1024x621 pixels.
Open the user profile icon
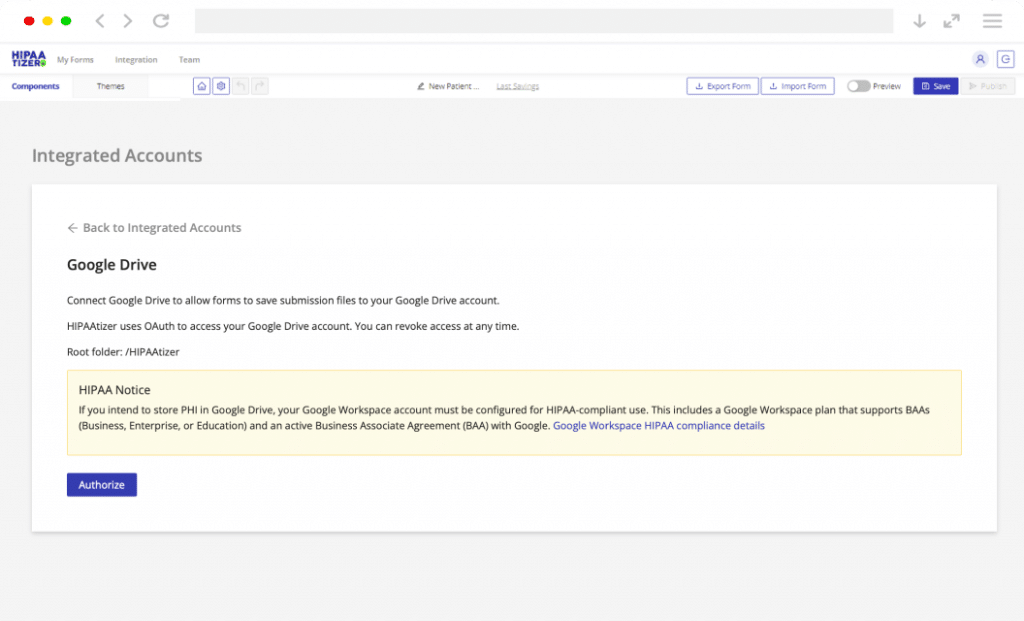coord(980,59)
